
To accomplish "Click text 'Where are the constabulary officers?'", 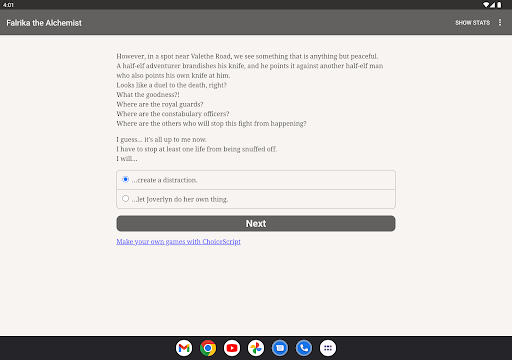I will tap(173, 114).
